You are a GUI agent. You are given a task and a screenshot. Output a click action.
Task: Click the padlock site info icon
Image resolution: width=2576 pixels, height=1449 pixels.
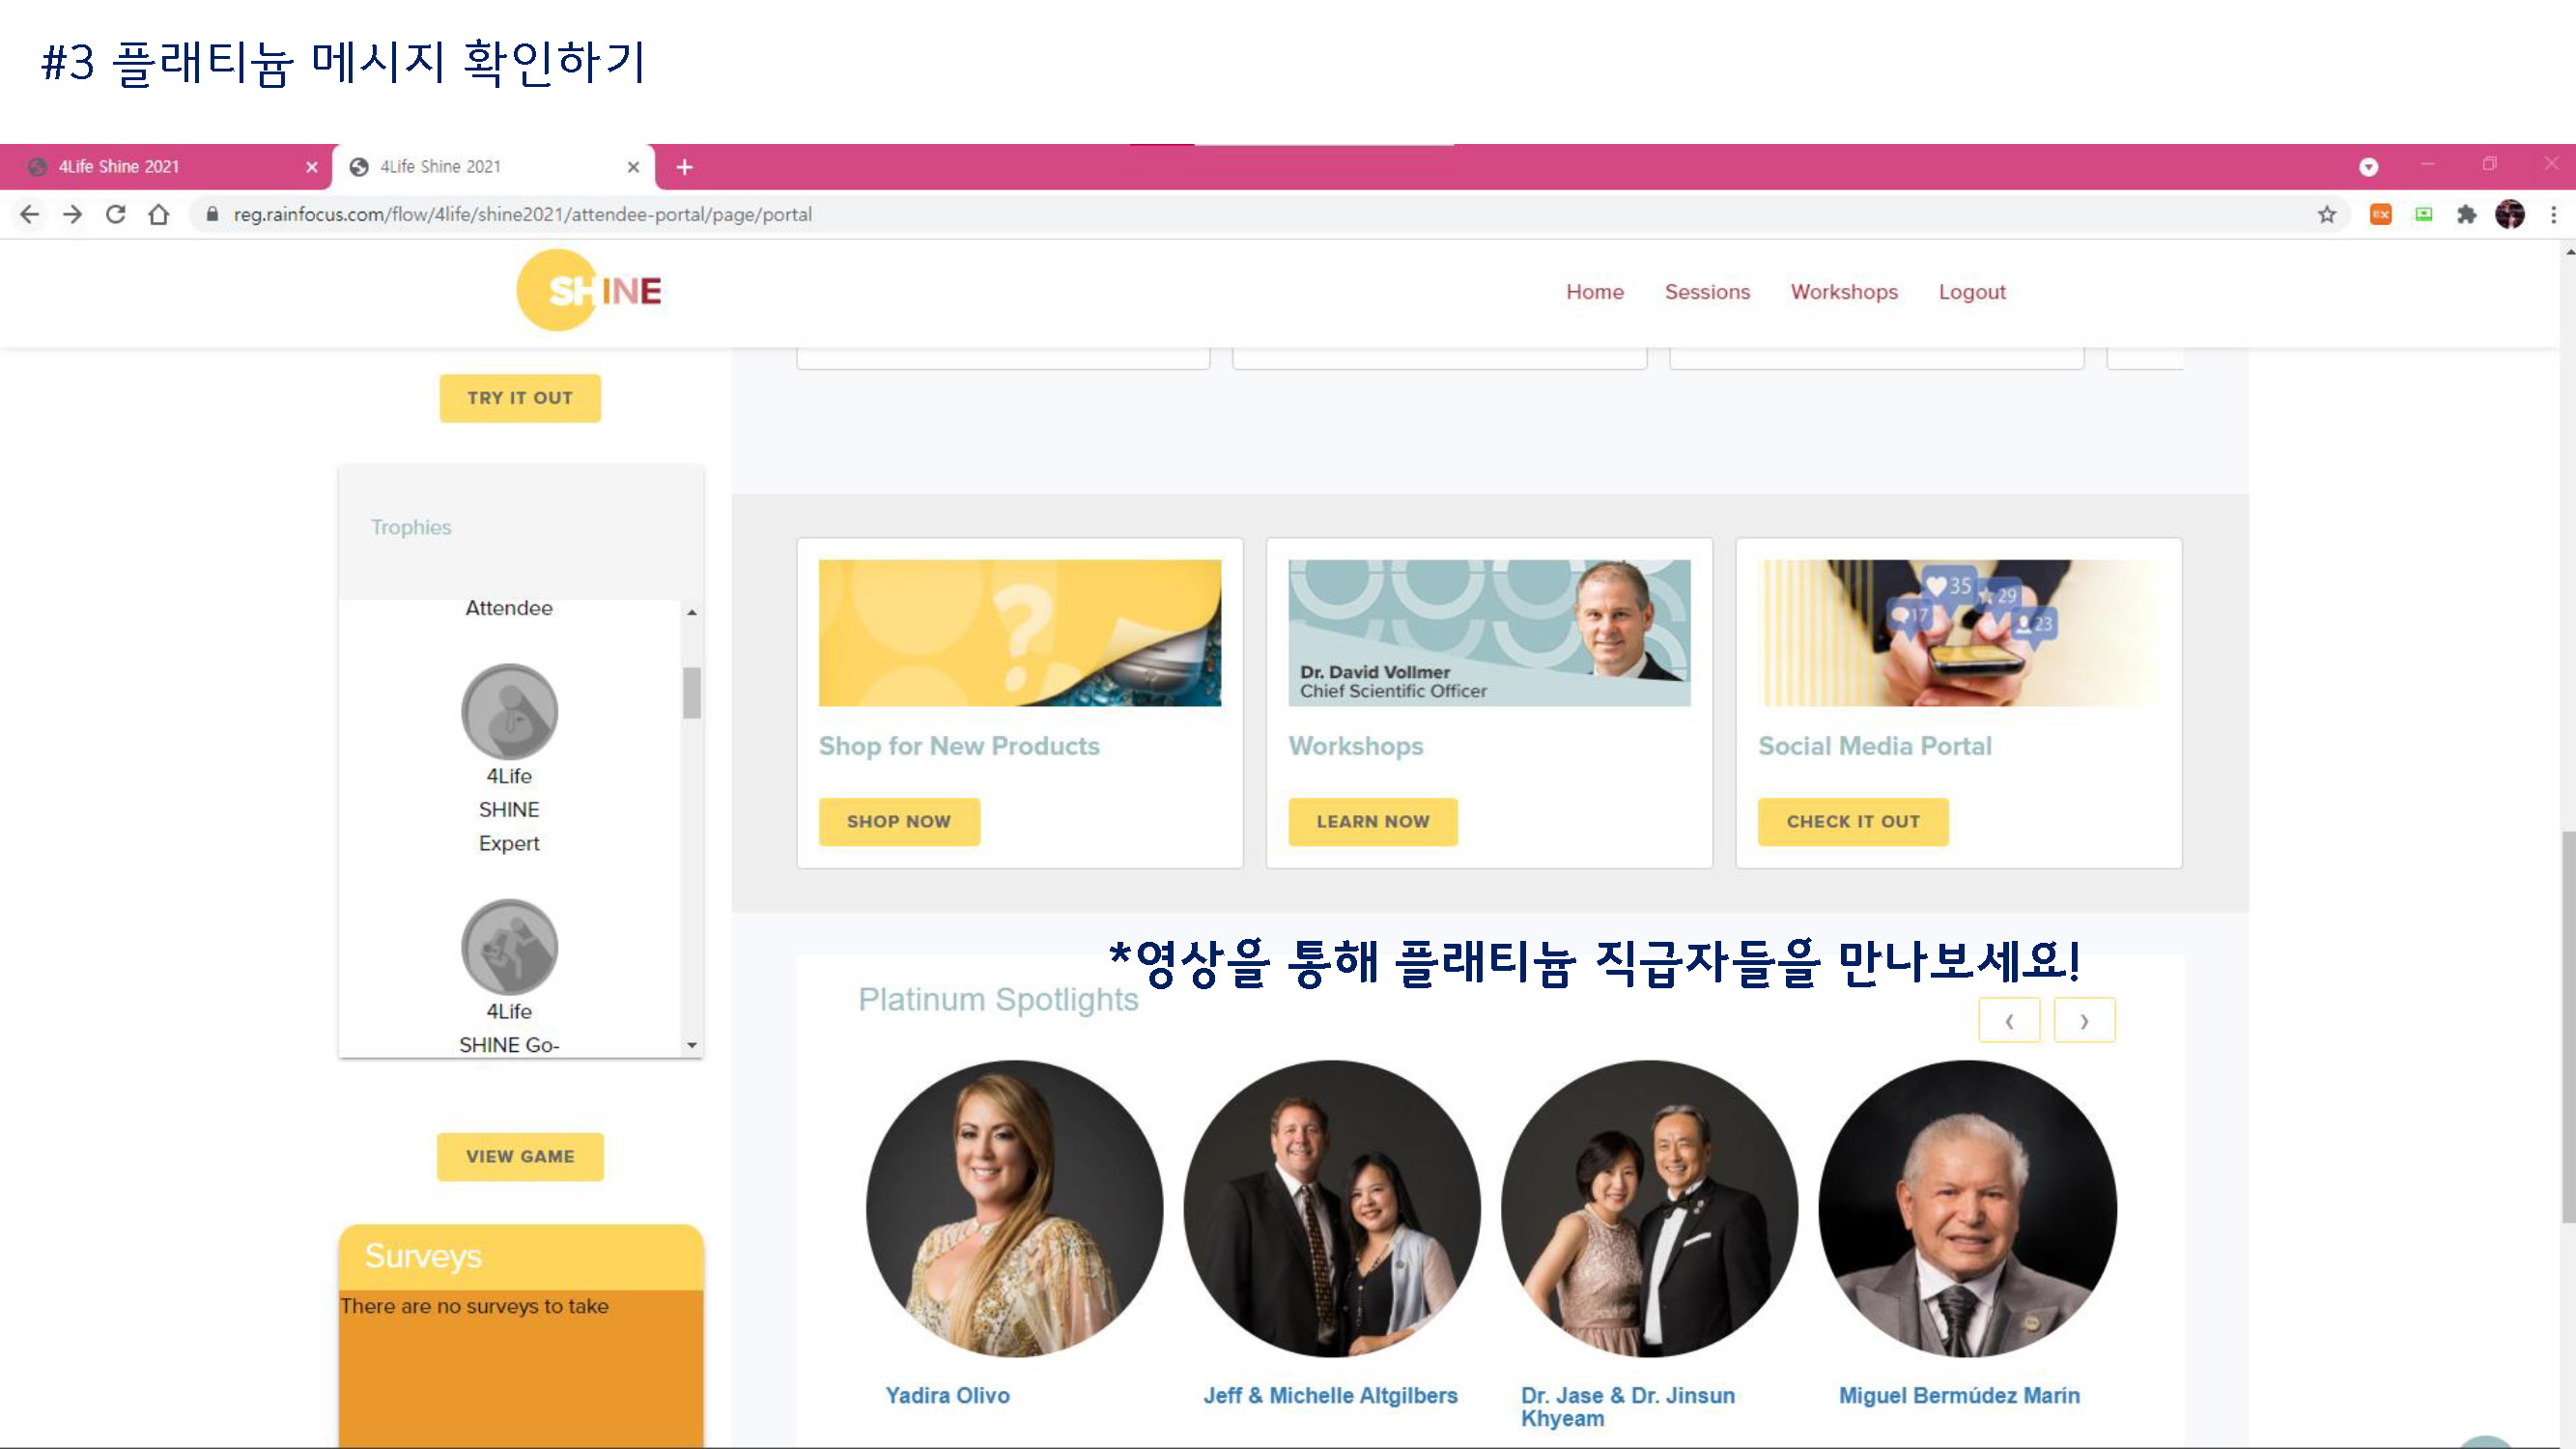click(x=212, y=214)
